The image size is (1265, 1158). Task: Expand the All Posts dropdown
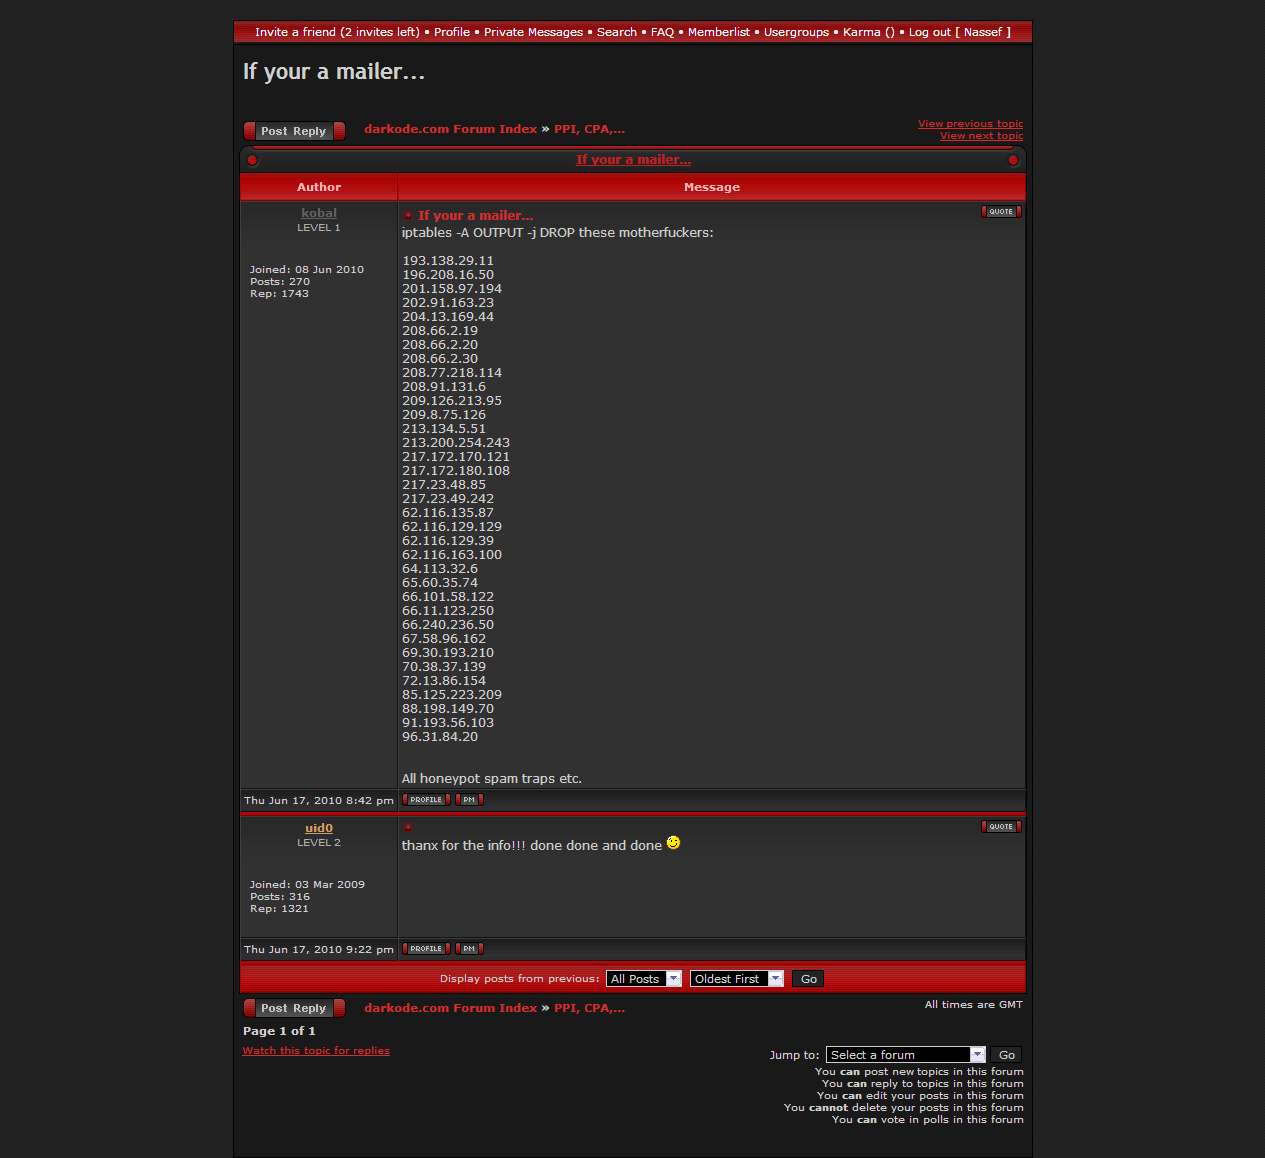point(644,979)
